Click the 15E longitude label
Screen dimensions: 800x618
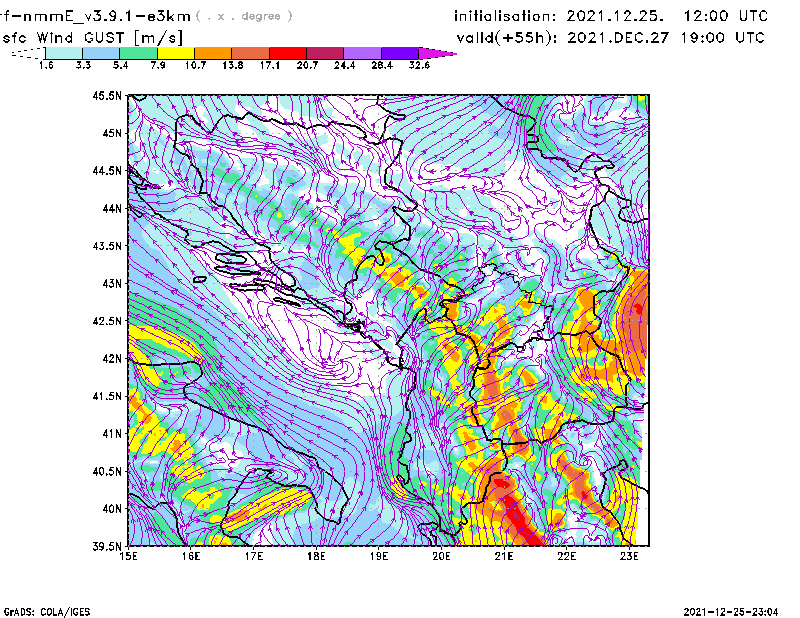tap(128, 556)
